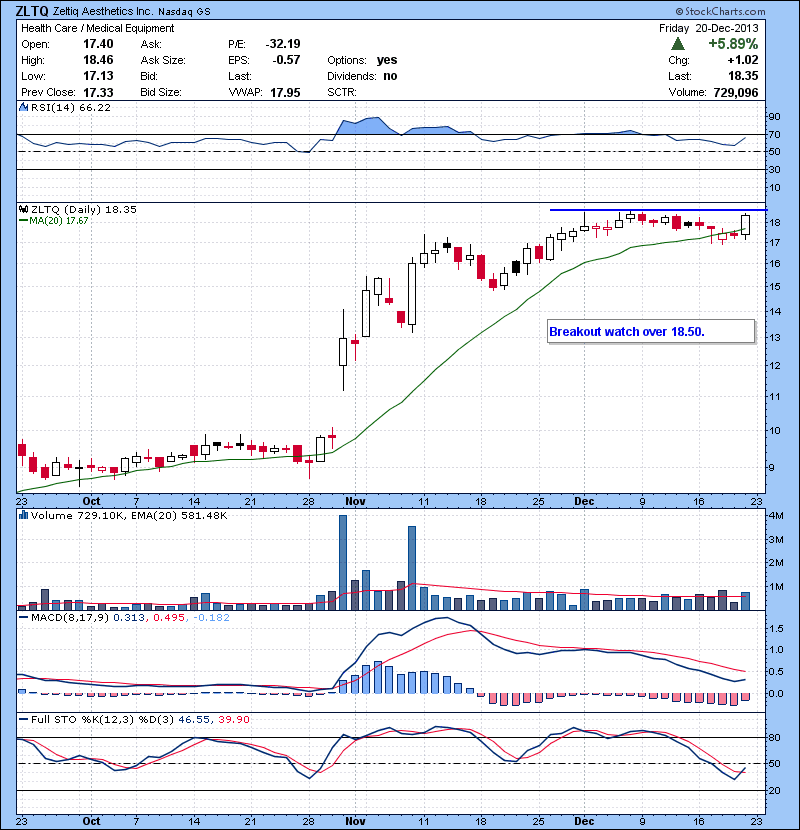Click the Oct label on the bottom-most date axis
Viewport: 800px width, 830px height.
click(91, 822)
